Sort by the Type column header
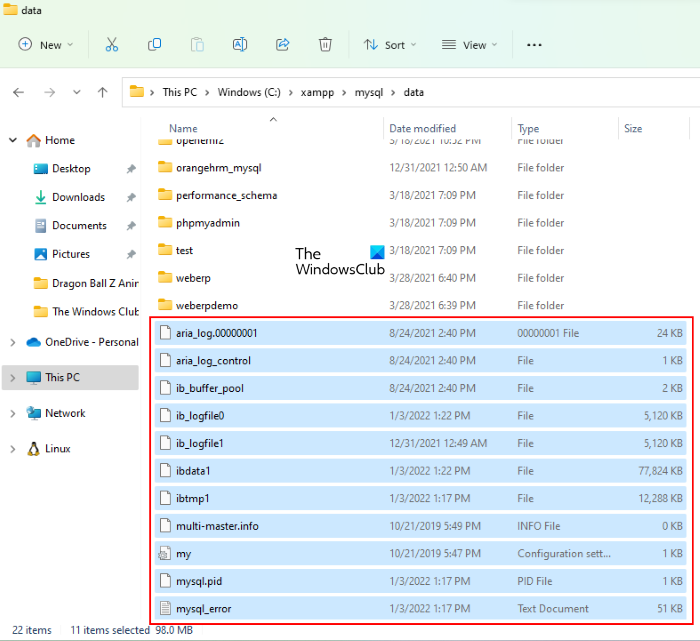 [x=528, y=129]
